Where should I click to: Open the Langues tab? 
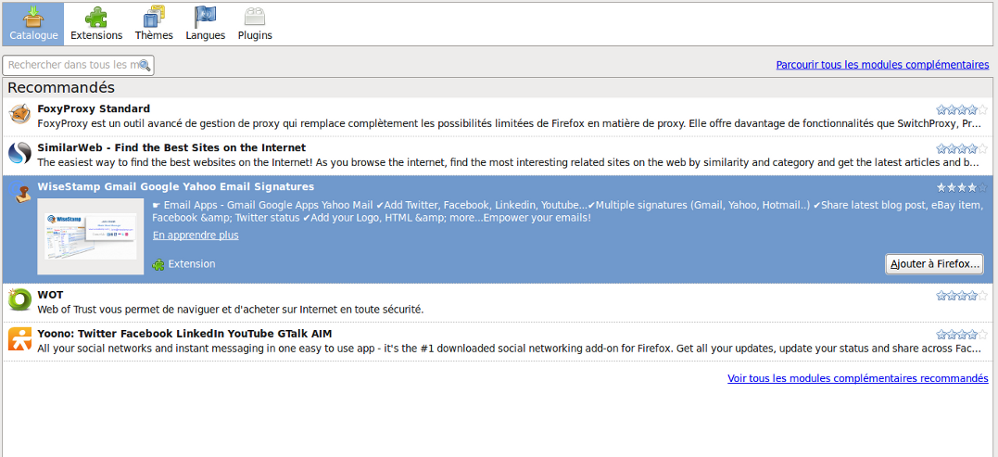point(206,24)
